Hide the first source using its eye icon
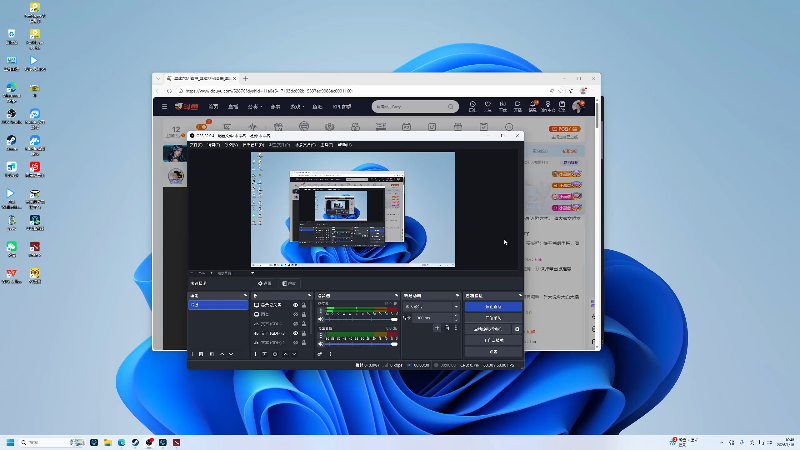800x450 pixels. [295, 305]
